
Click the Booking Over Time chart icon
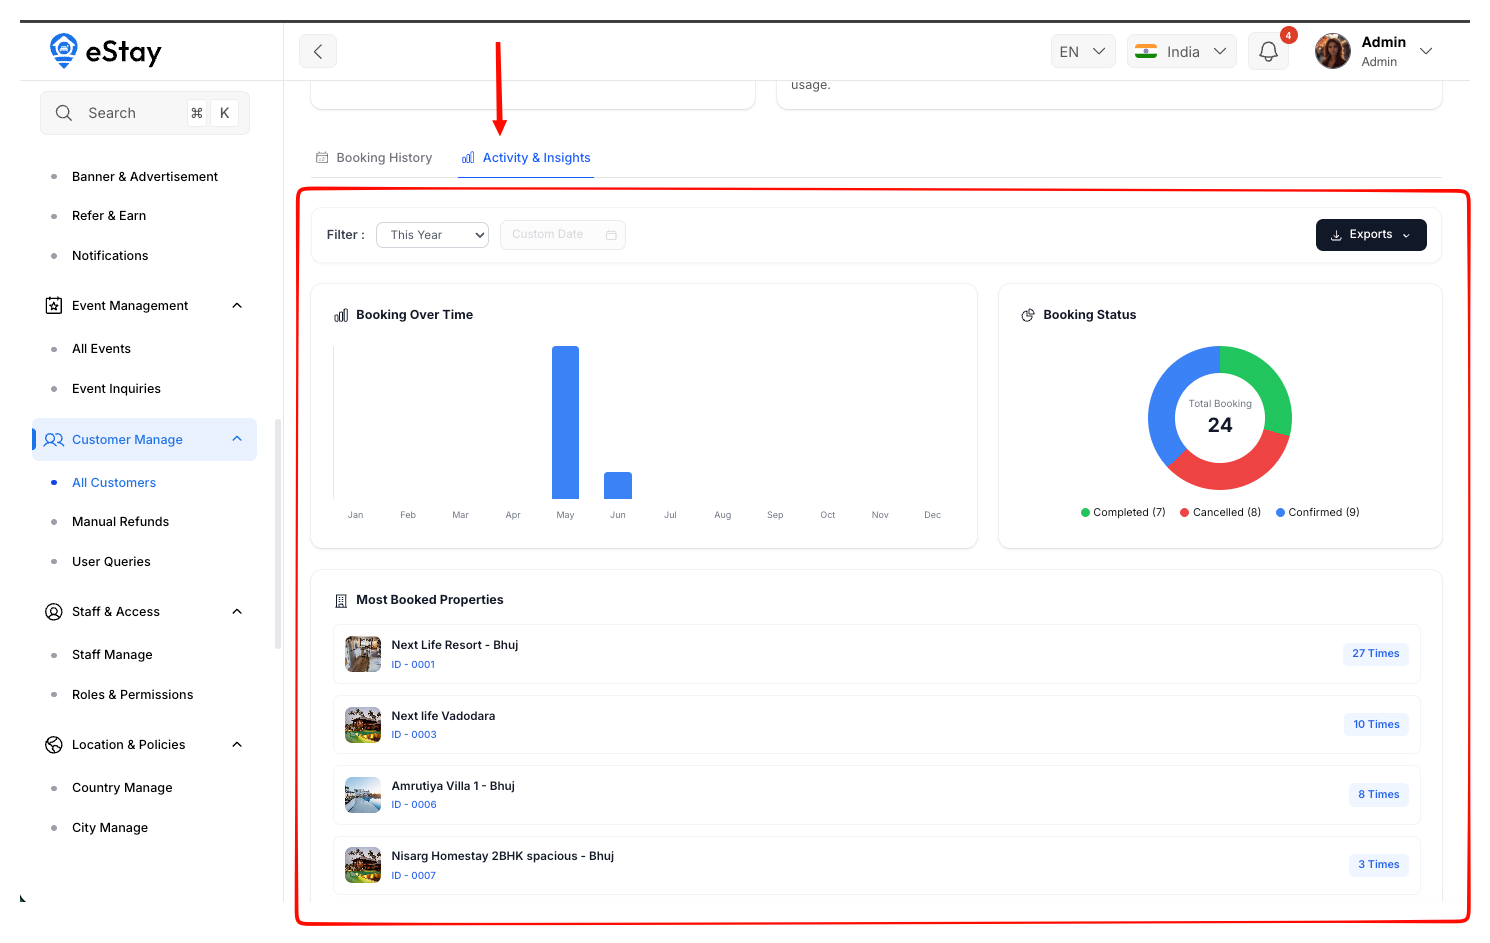pos(341,315)
